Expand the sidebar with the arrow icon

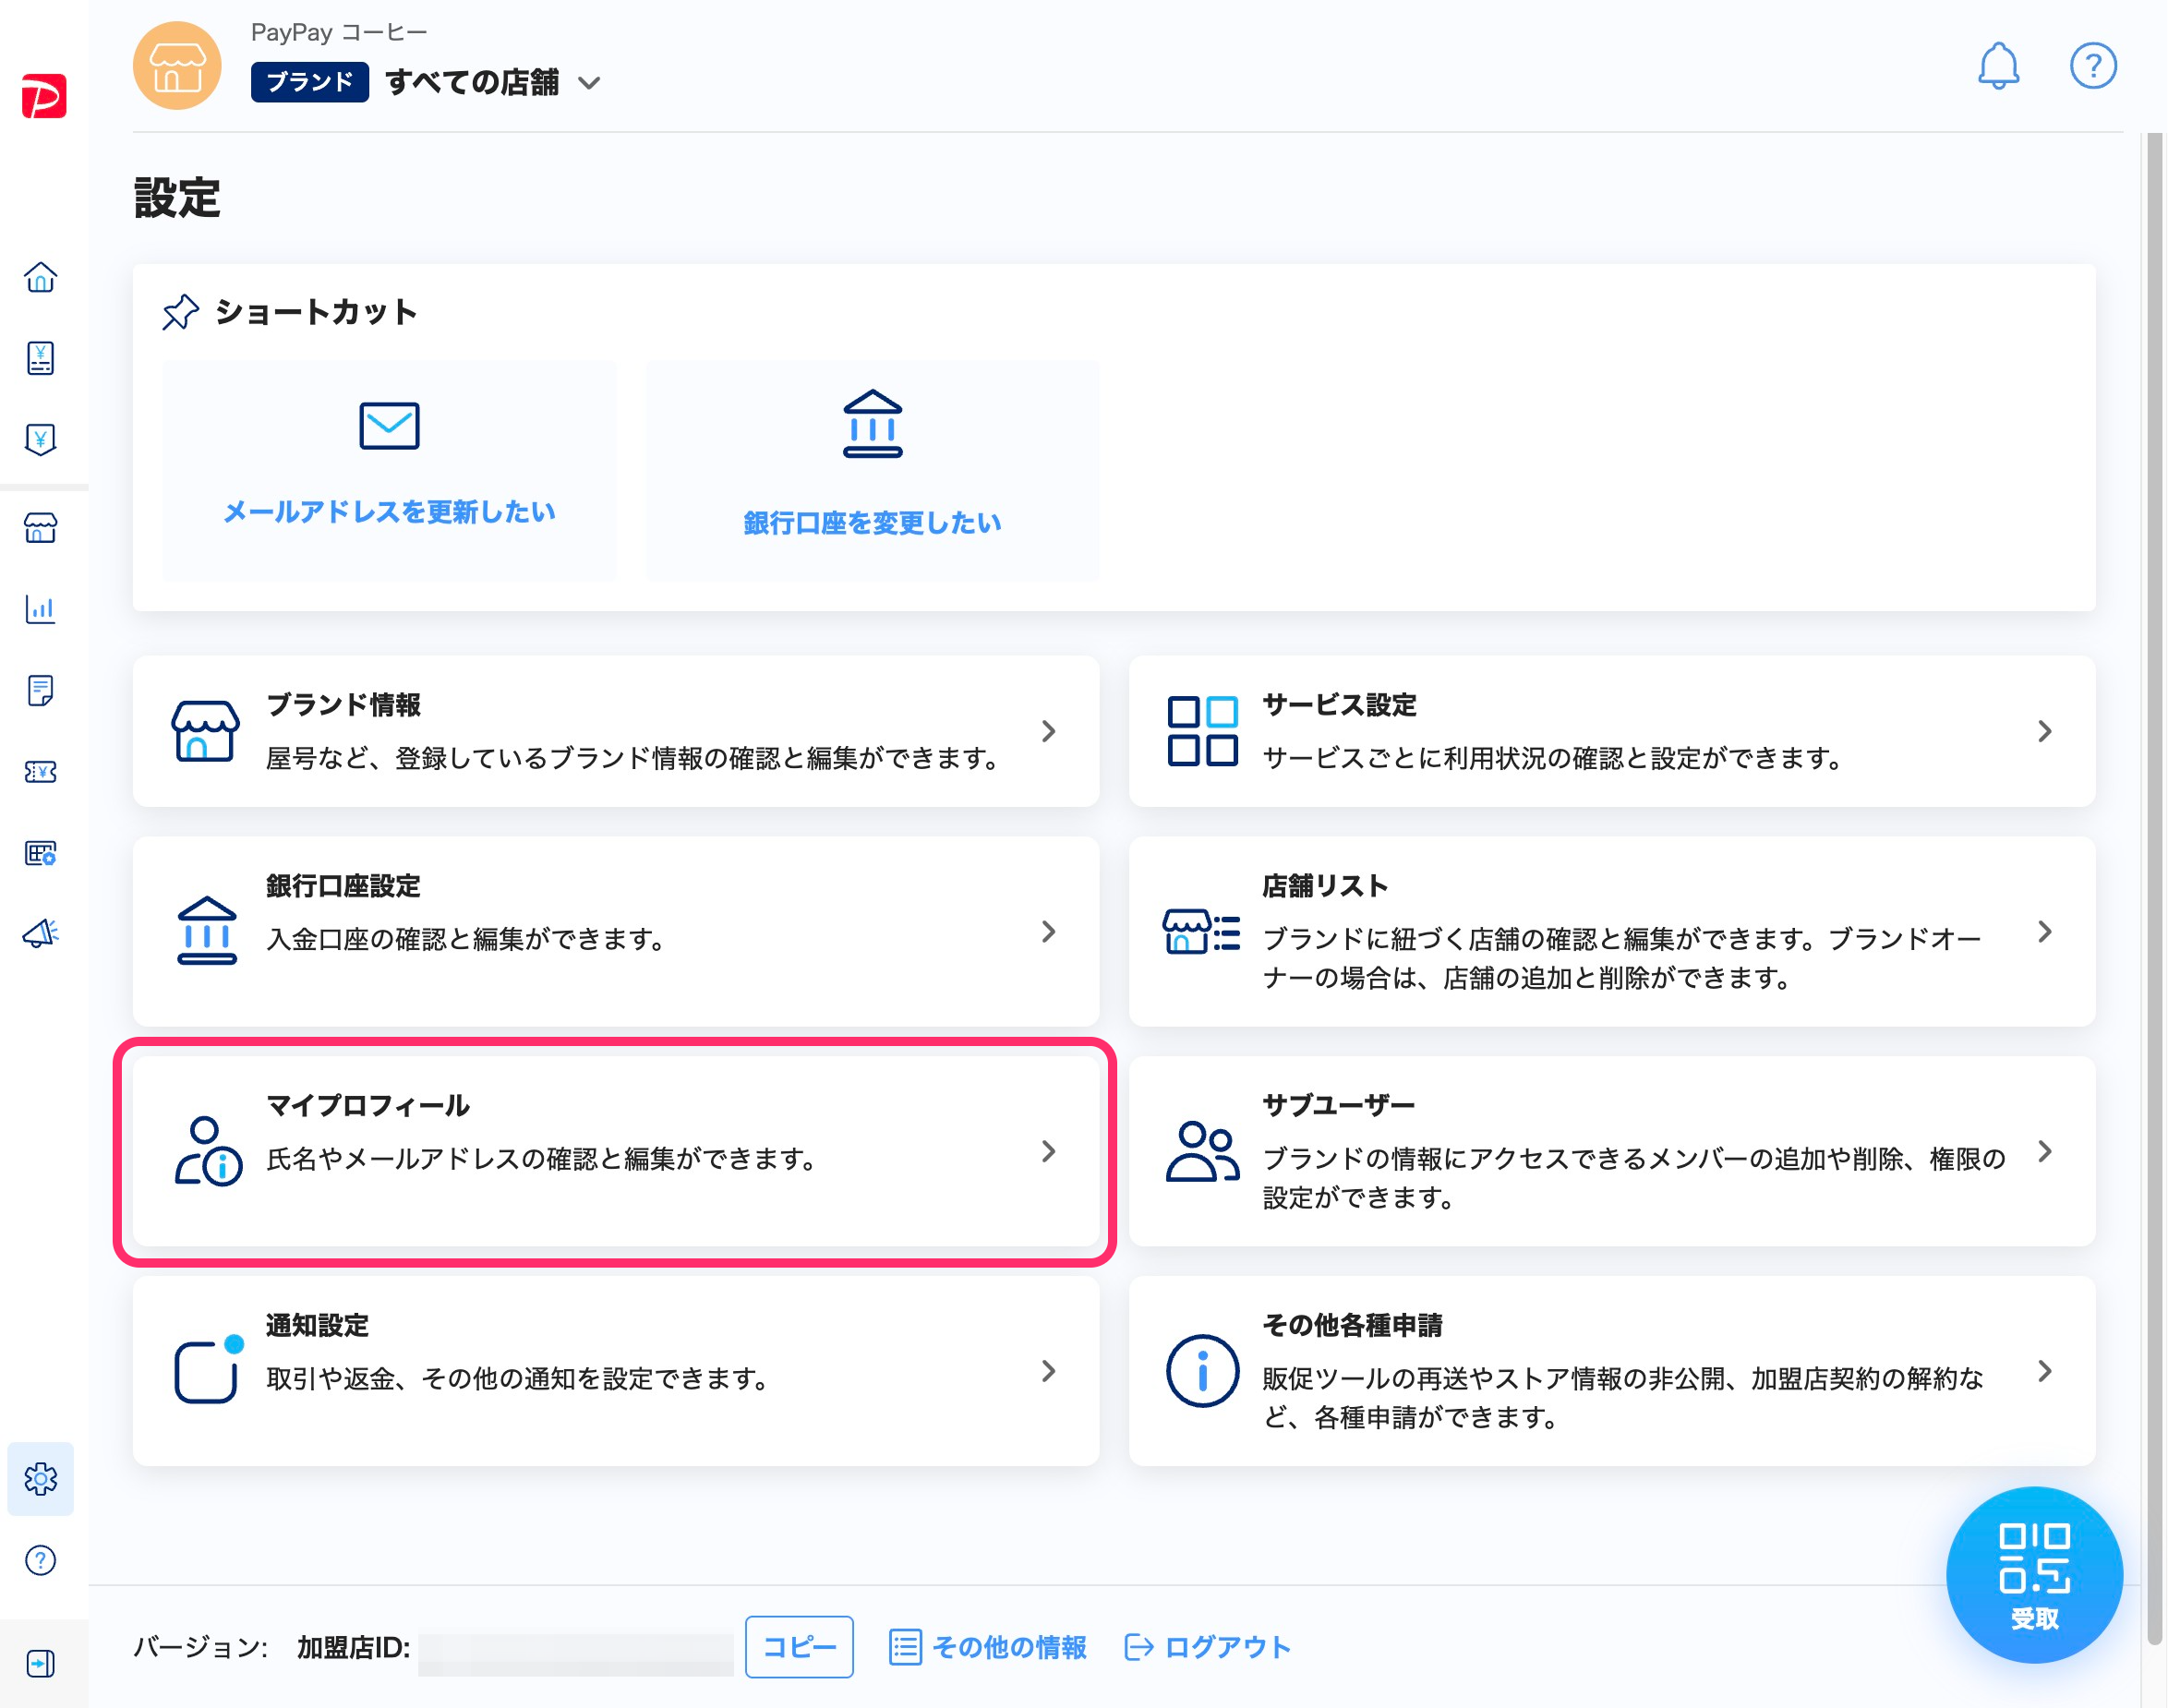[x=41, y=1664]
